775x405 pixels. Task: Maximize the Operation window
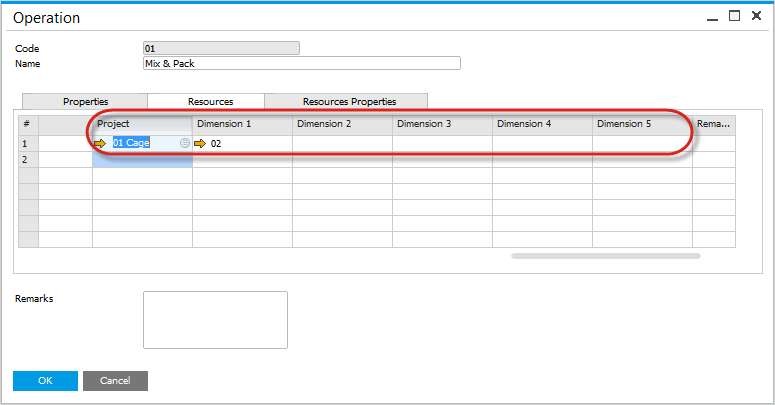[x=734, y=16]
